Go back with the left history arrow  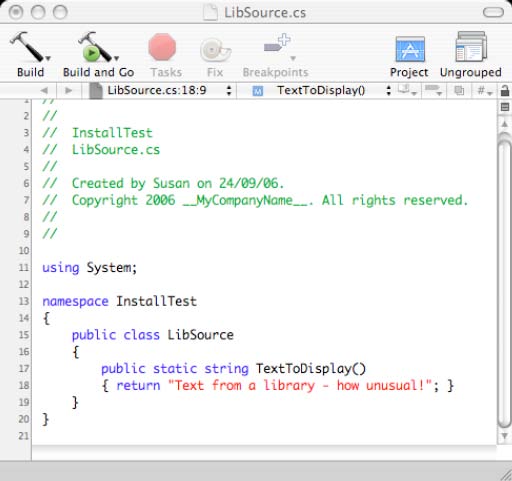pyautogui.click(x=44, y=90)
